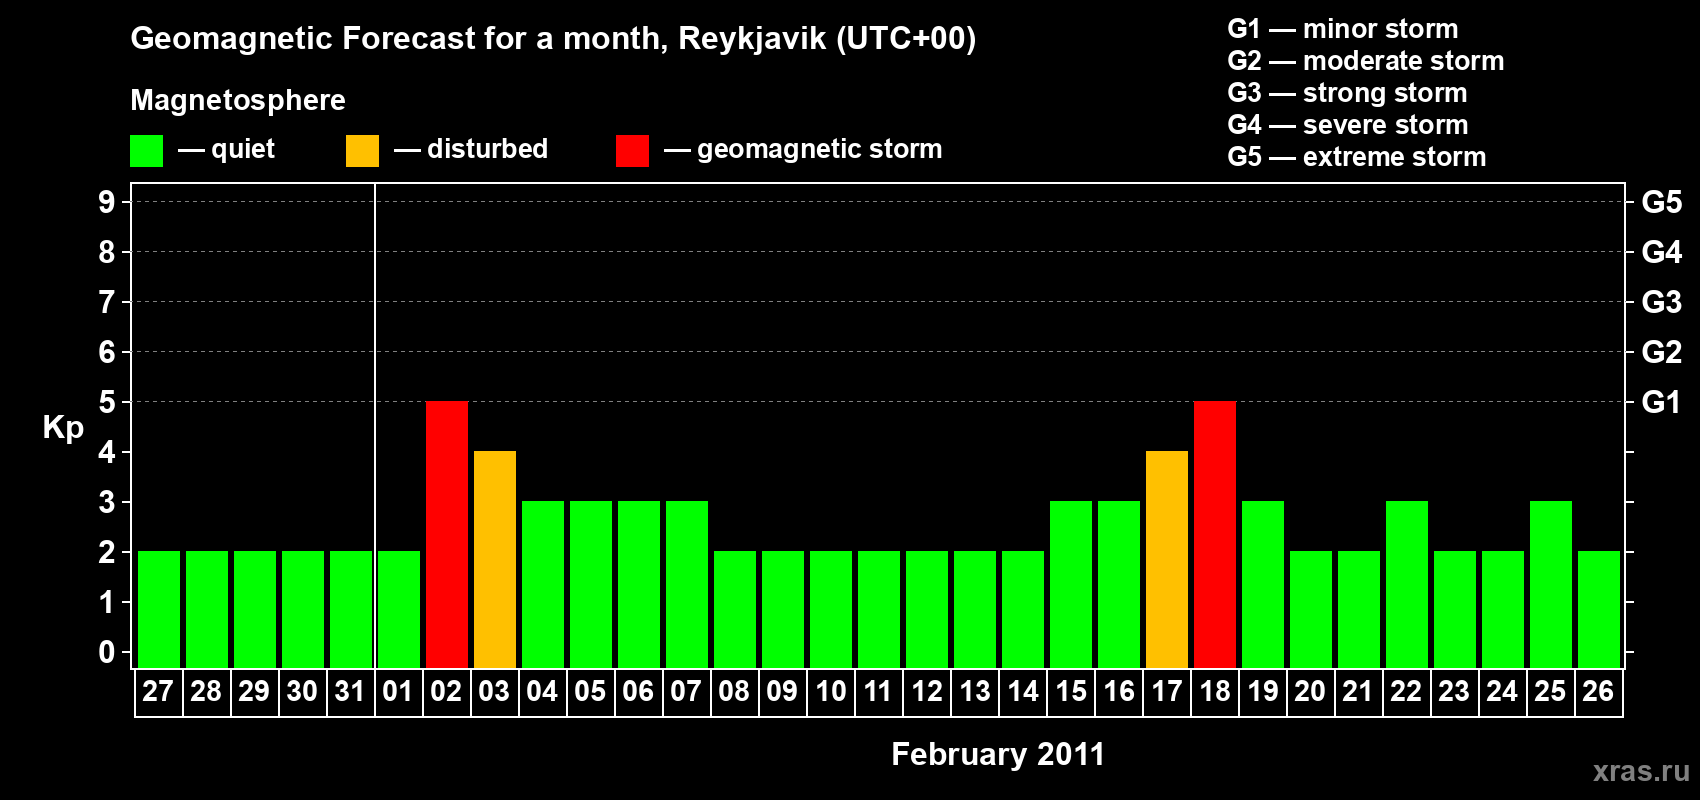This screenshot has width=1700, height=800.
Task: Click the 'G2 — moderate storm' legend line
Action: pyautogui.click(x=1366, y=61)
